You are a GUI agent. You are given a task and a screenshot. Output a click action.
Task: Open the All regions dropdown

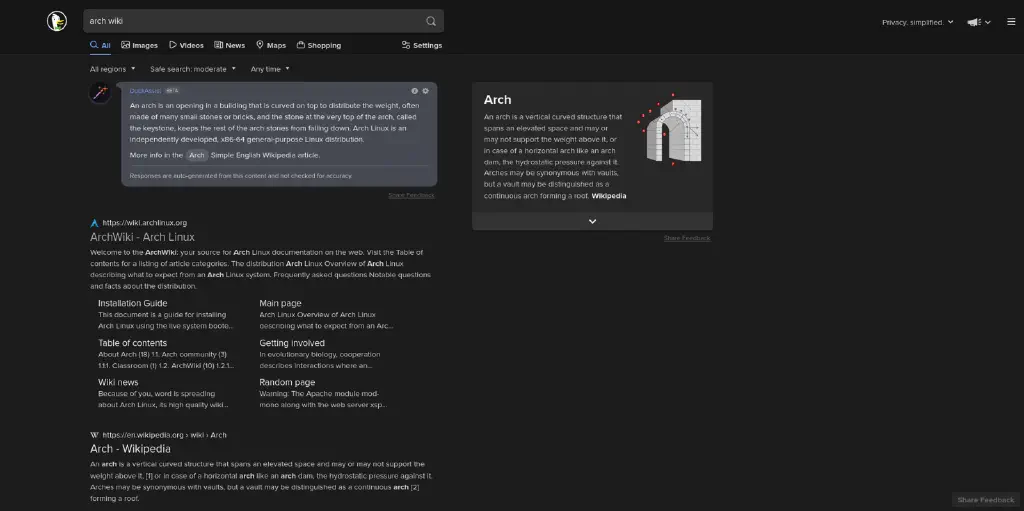(112, 69)
